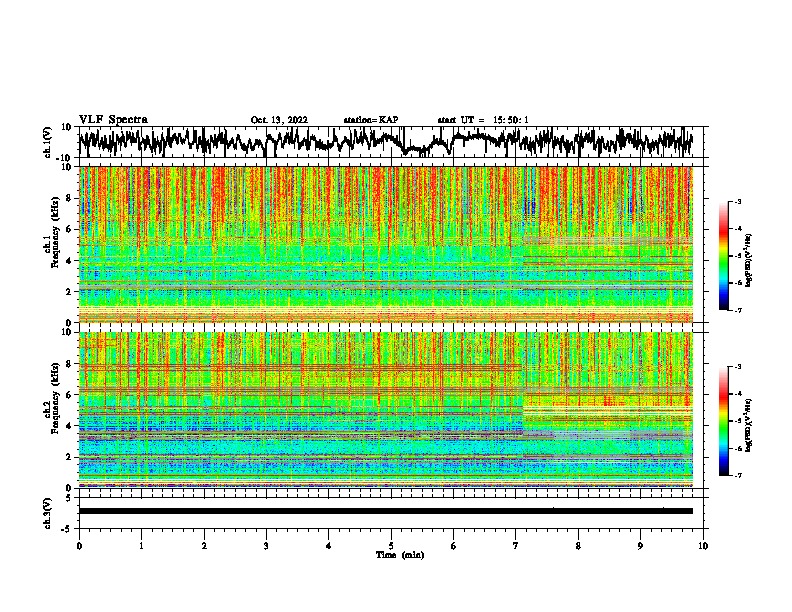Click time axis tick label "6"
Viewport: 792px width, 612px height.
click(x=453, y=546)
